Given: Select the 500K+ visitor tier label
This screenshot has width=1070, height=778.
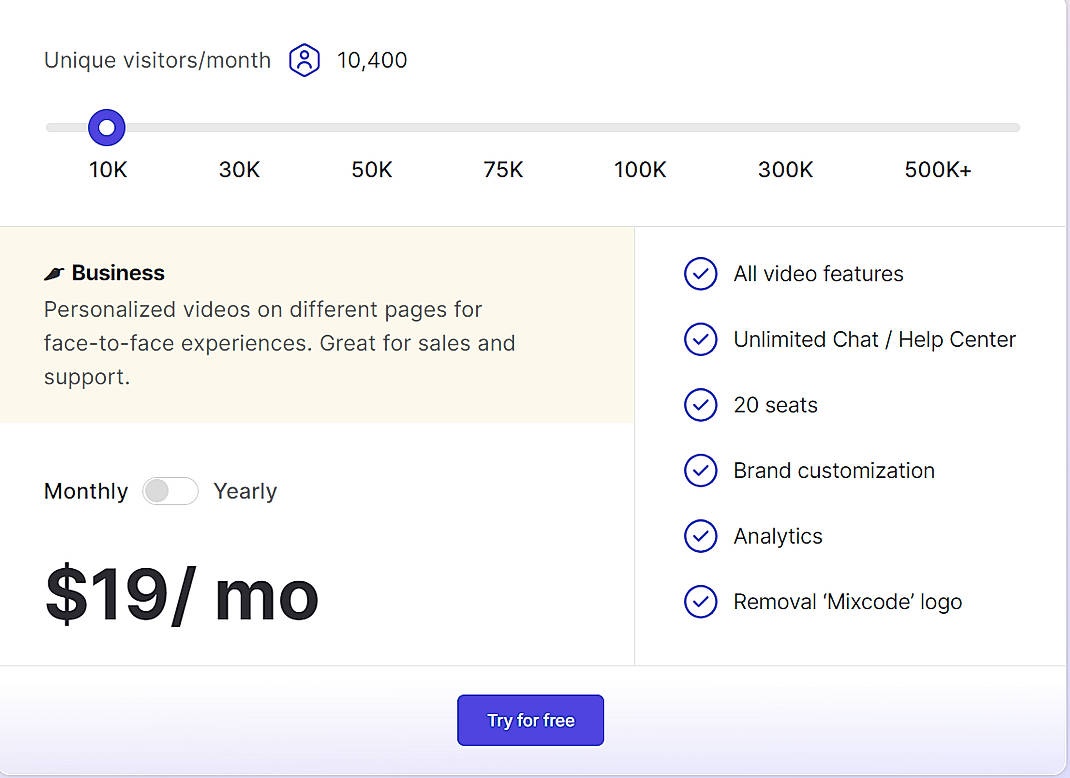Looking at the screenshot, I should [x=938, y=169].
